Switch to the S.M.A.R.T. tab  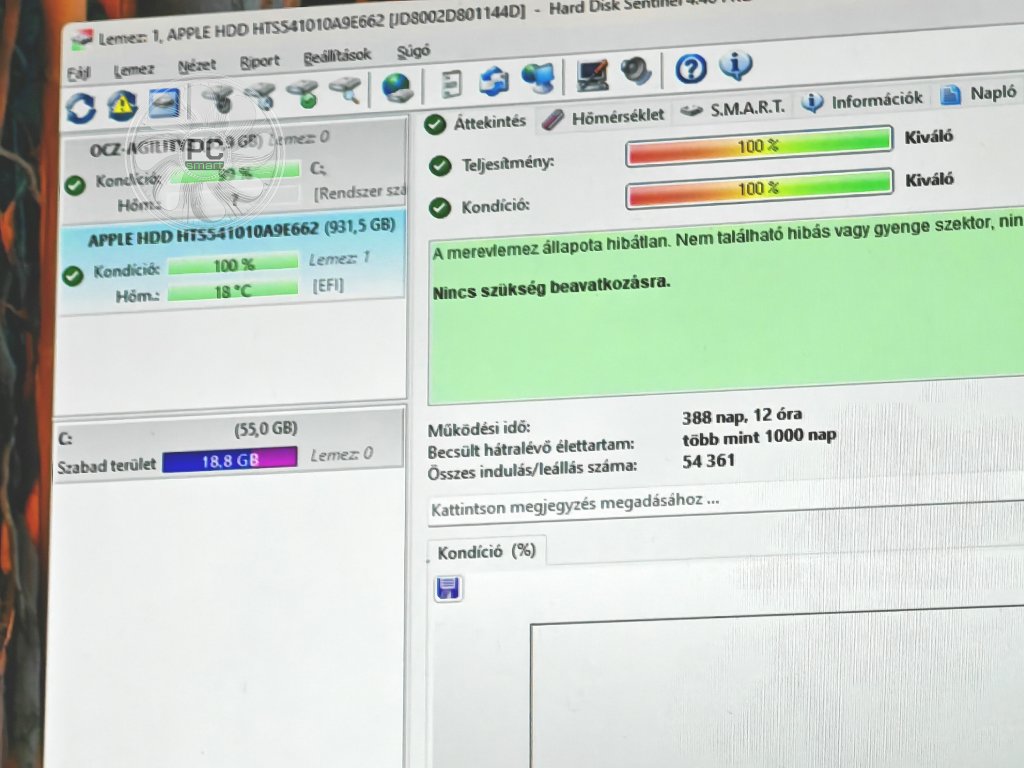pos(733,108)
